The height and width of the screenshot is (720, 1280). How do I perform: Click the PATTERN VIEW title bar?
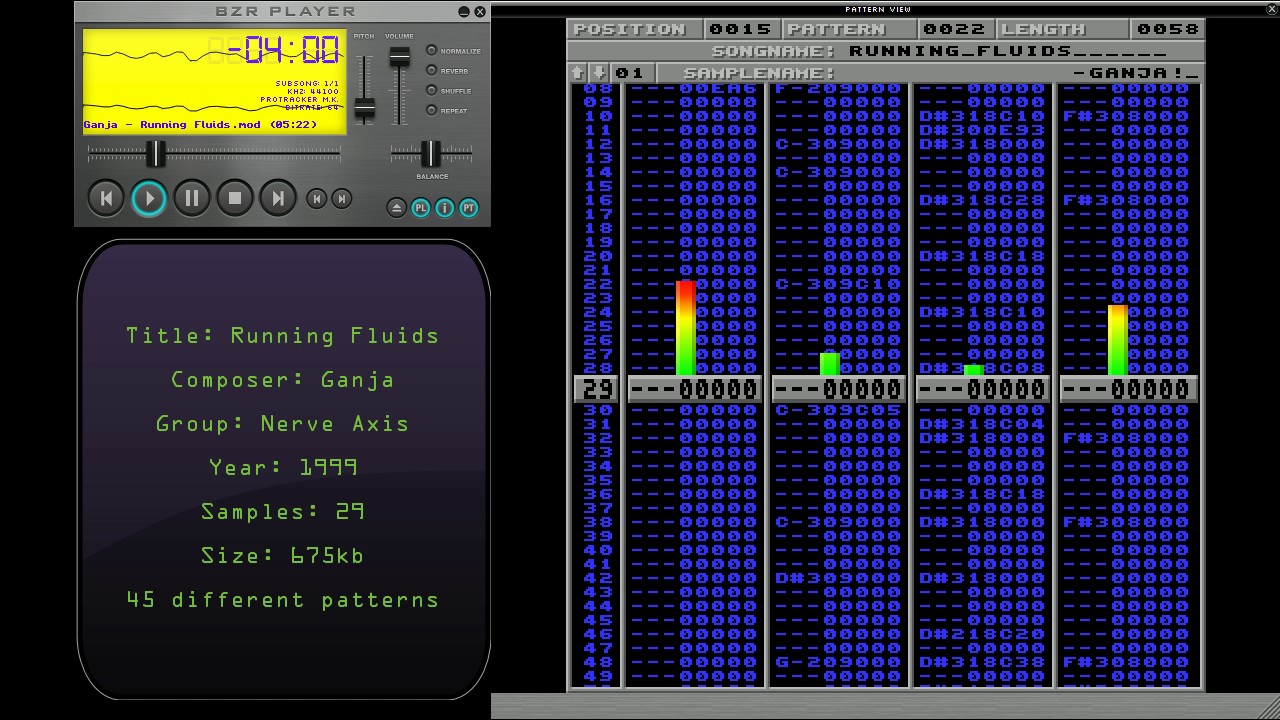click(x=878, y=9)
